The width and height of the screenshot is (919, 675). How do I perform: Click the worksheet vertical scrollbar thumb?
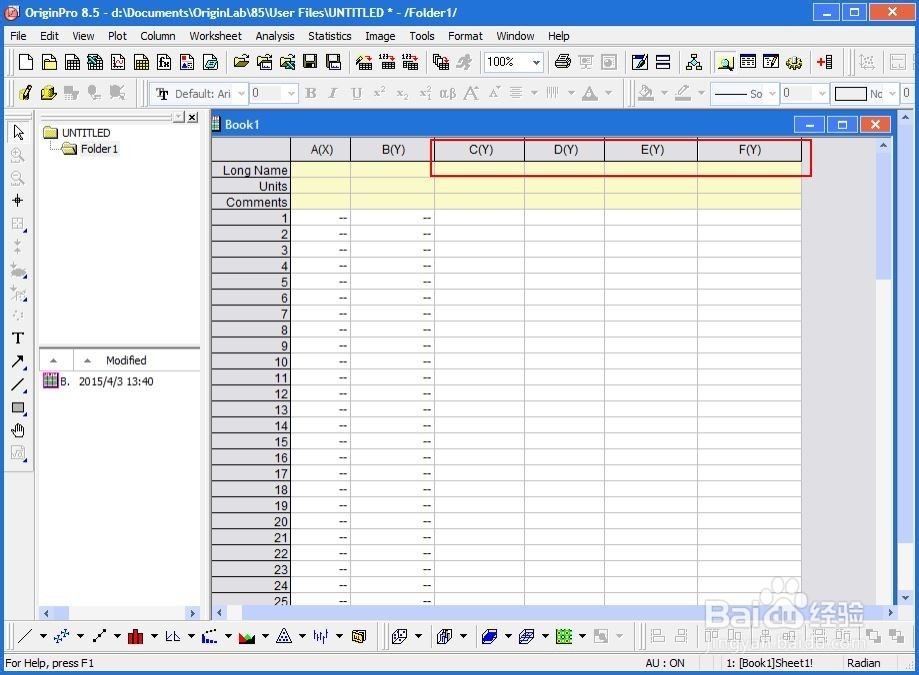coord(883,214)
